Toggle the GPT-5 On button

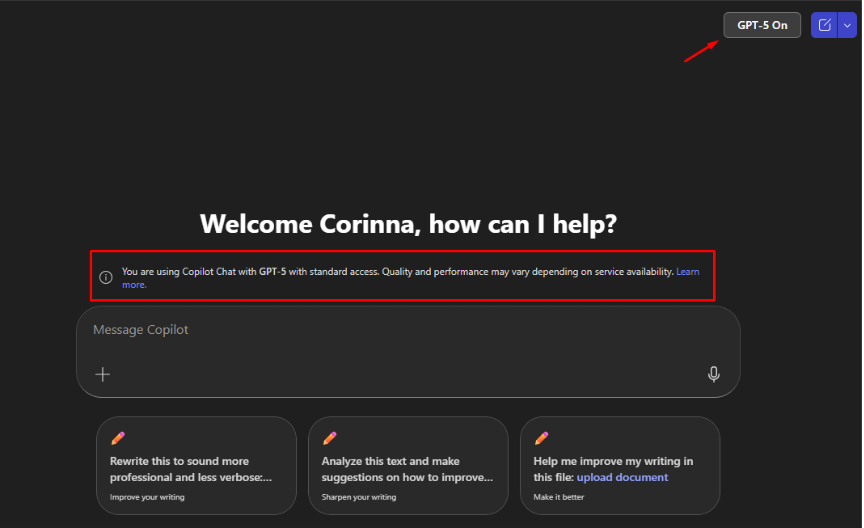coord(762,25)
